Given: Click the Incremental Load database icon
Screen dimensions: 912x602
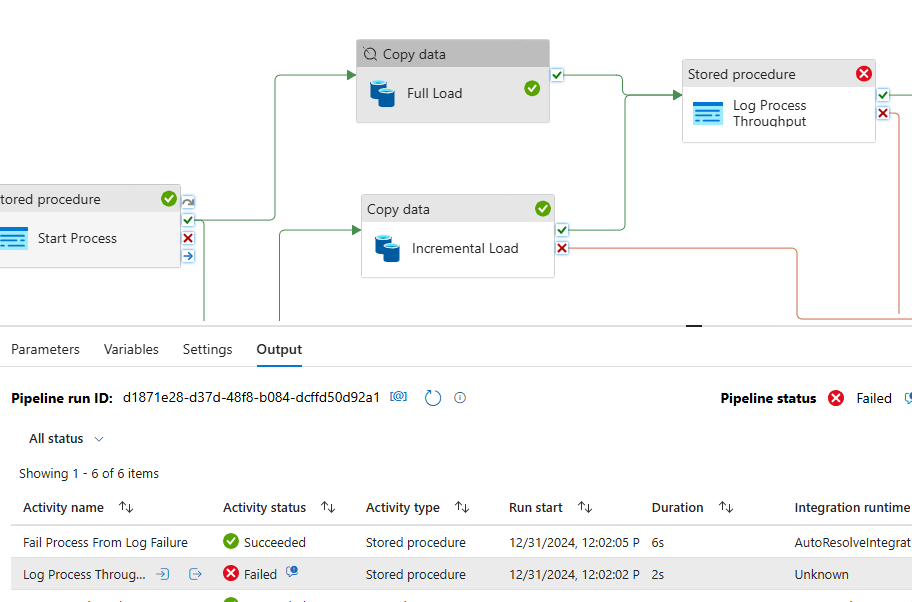Looking at the screenshot, I should click(x=387, y=248).
